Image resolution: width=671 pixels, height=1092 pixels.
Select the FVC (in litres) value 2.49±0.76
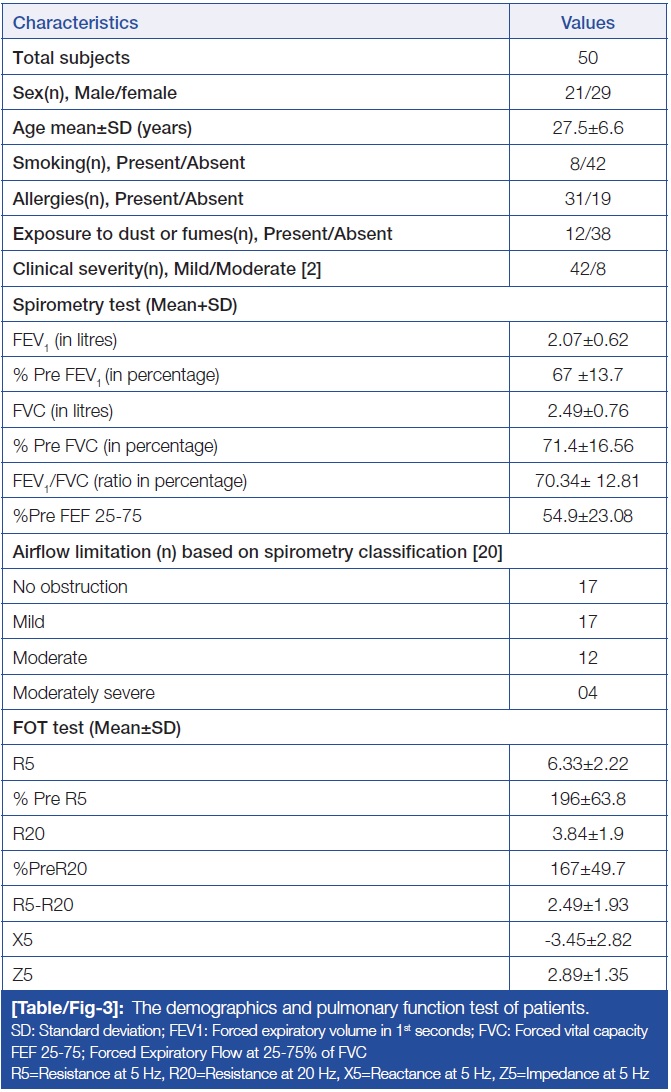point(588,410)
